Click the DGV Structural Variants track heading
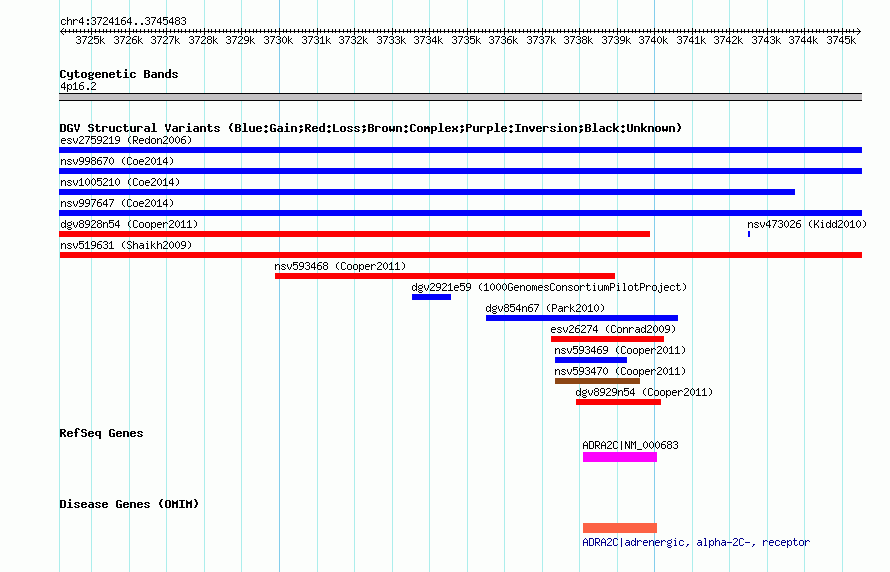Screen dimensions: 890x572 pos(371,128)
